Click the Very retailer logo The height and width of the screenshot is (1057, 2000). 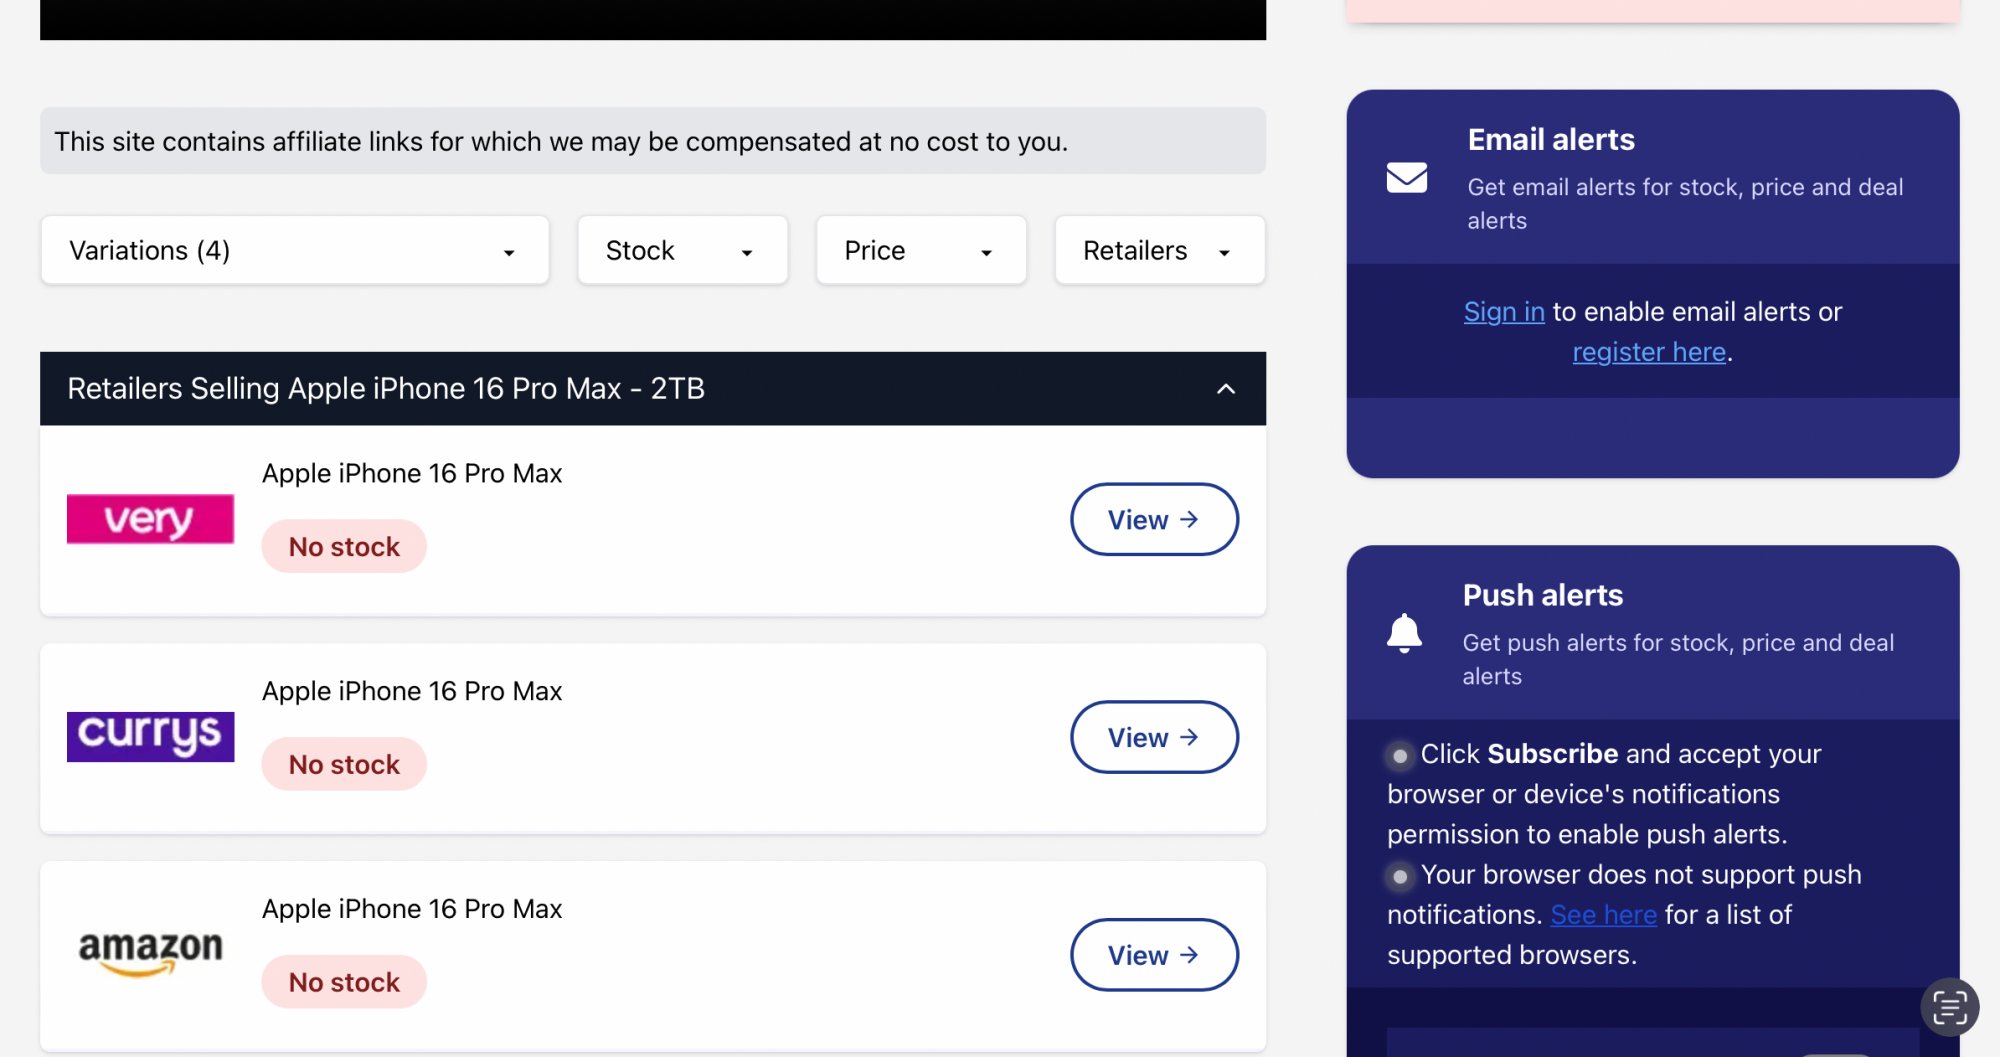coord(150,519)
